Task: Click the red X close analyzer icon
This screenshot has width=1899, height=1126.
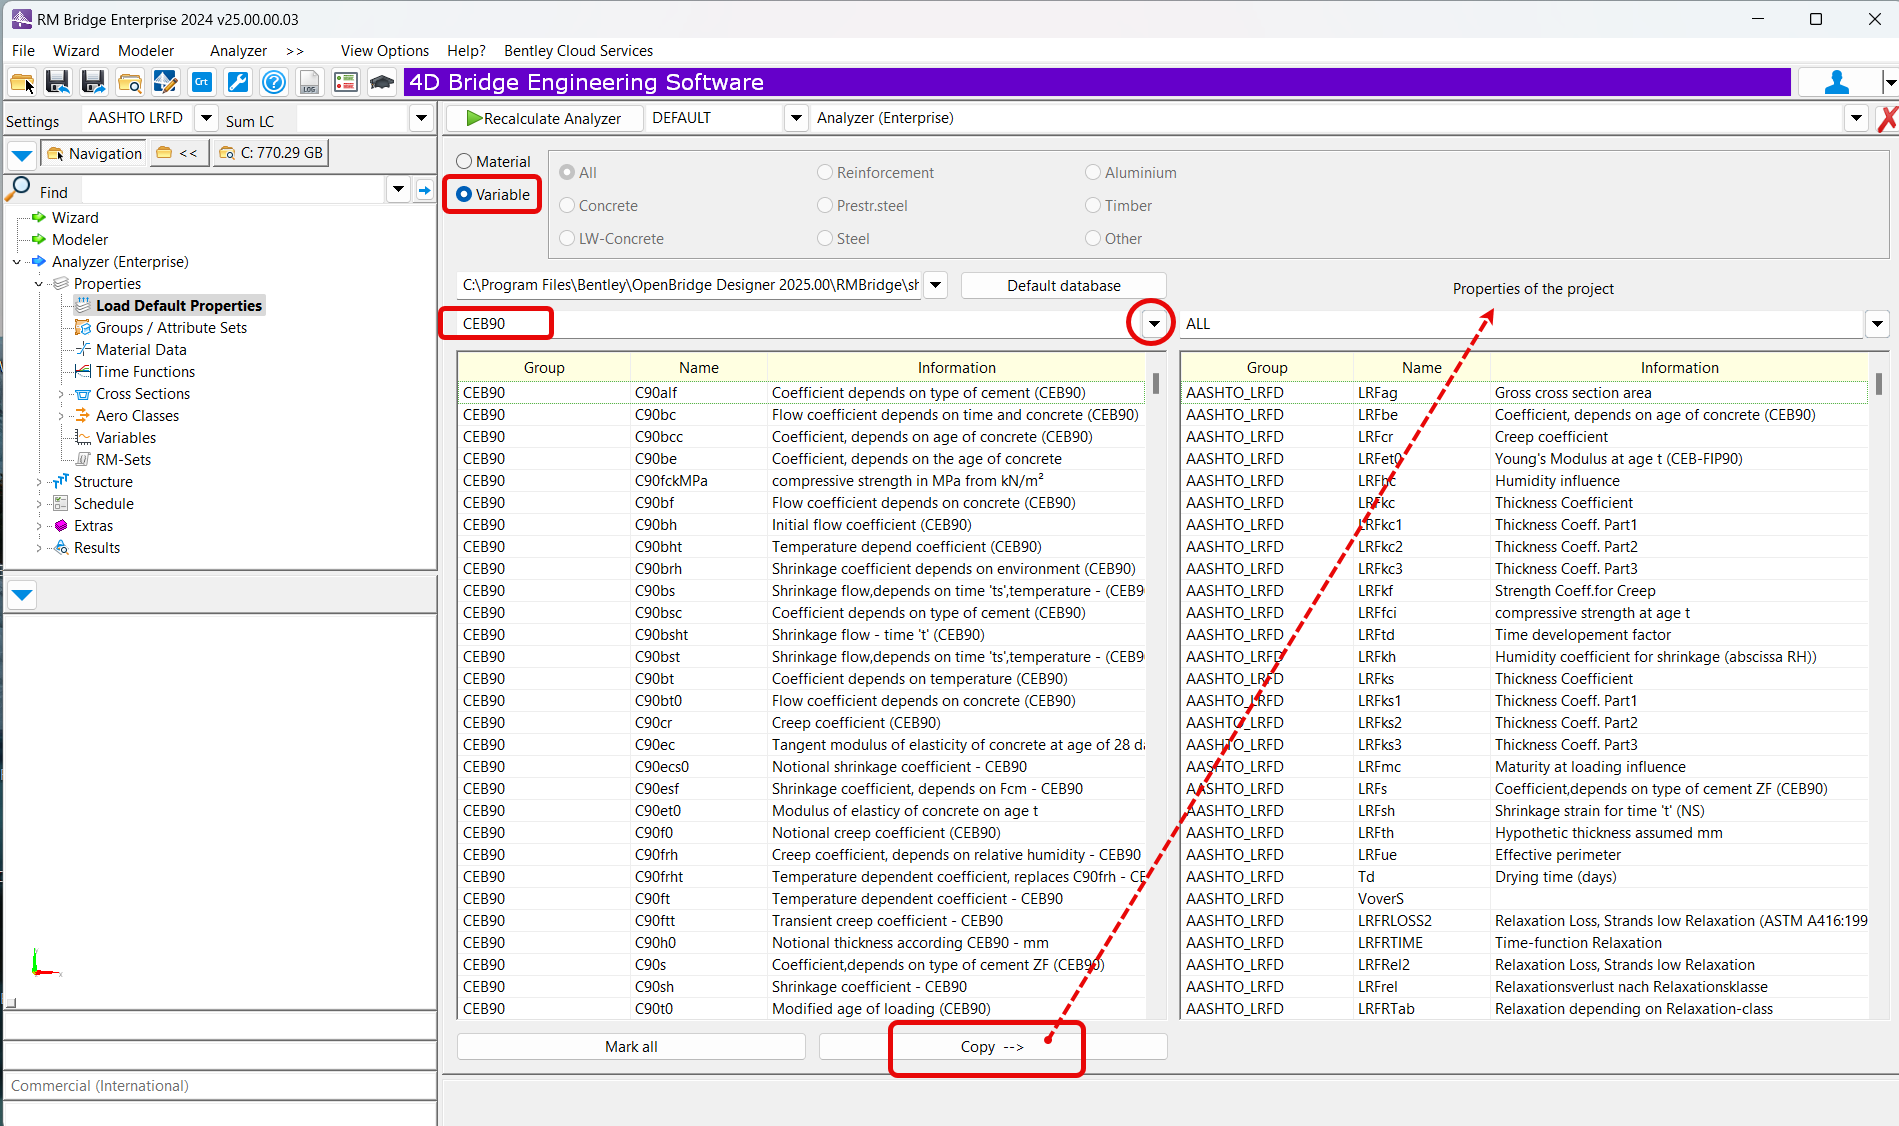Action: [x=1886, y=119]
